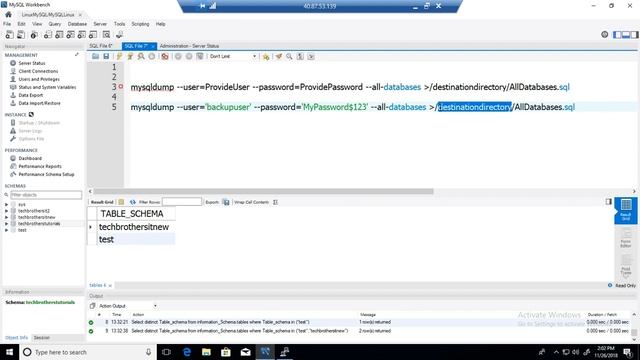Open Performance Reports

[x=40, y=166]
